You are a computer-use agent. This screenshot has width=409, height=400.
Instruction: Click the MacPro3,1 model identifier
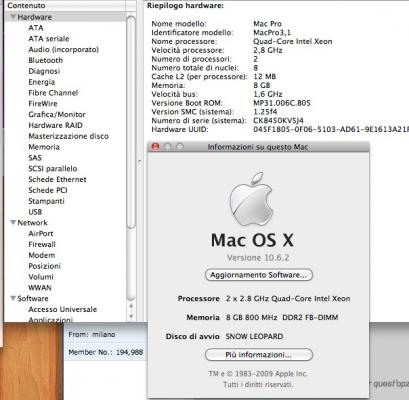pos(272,33)
